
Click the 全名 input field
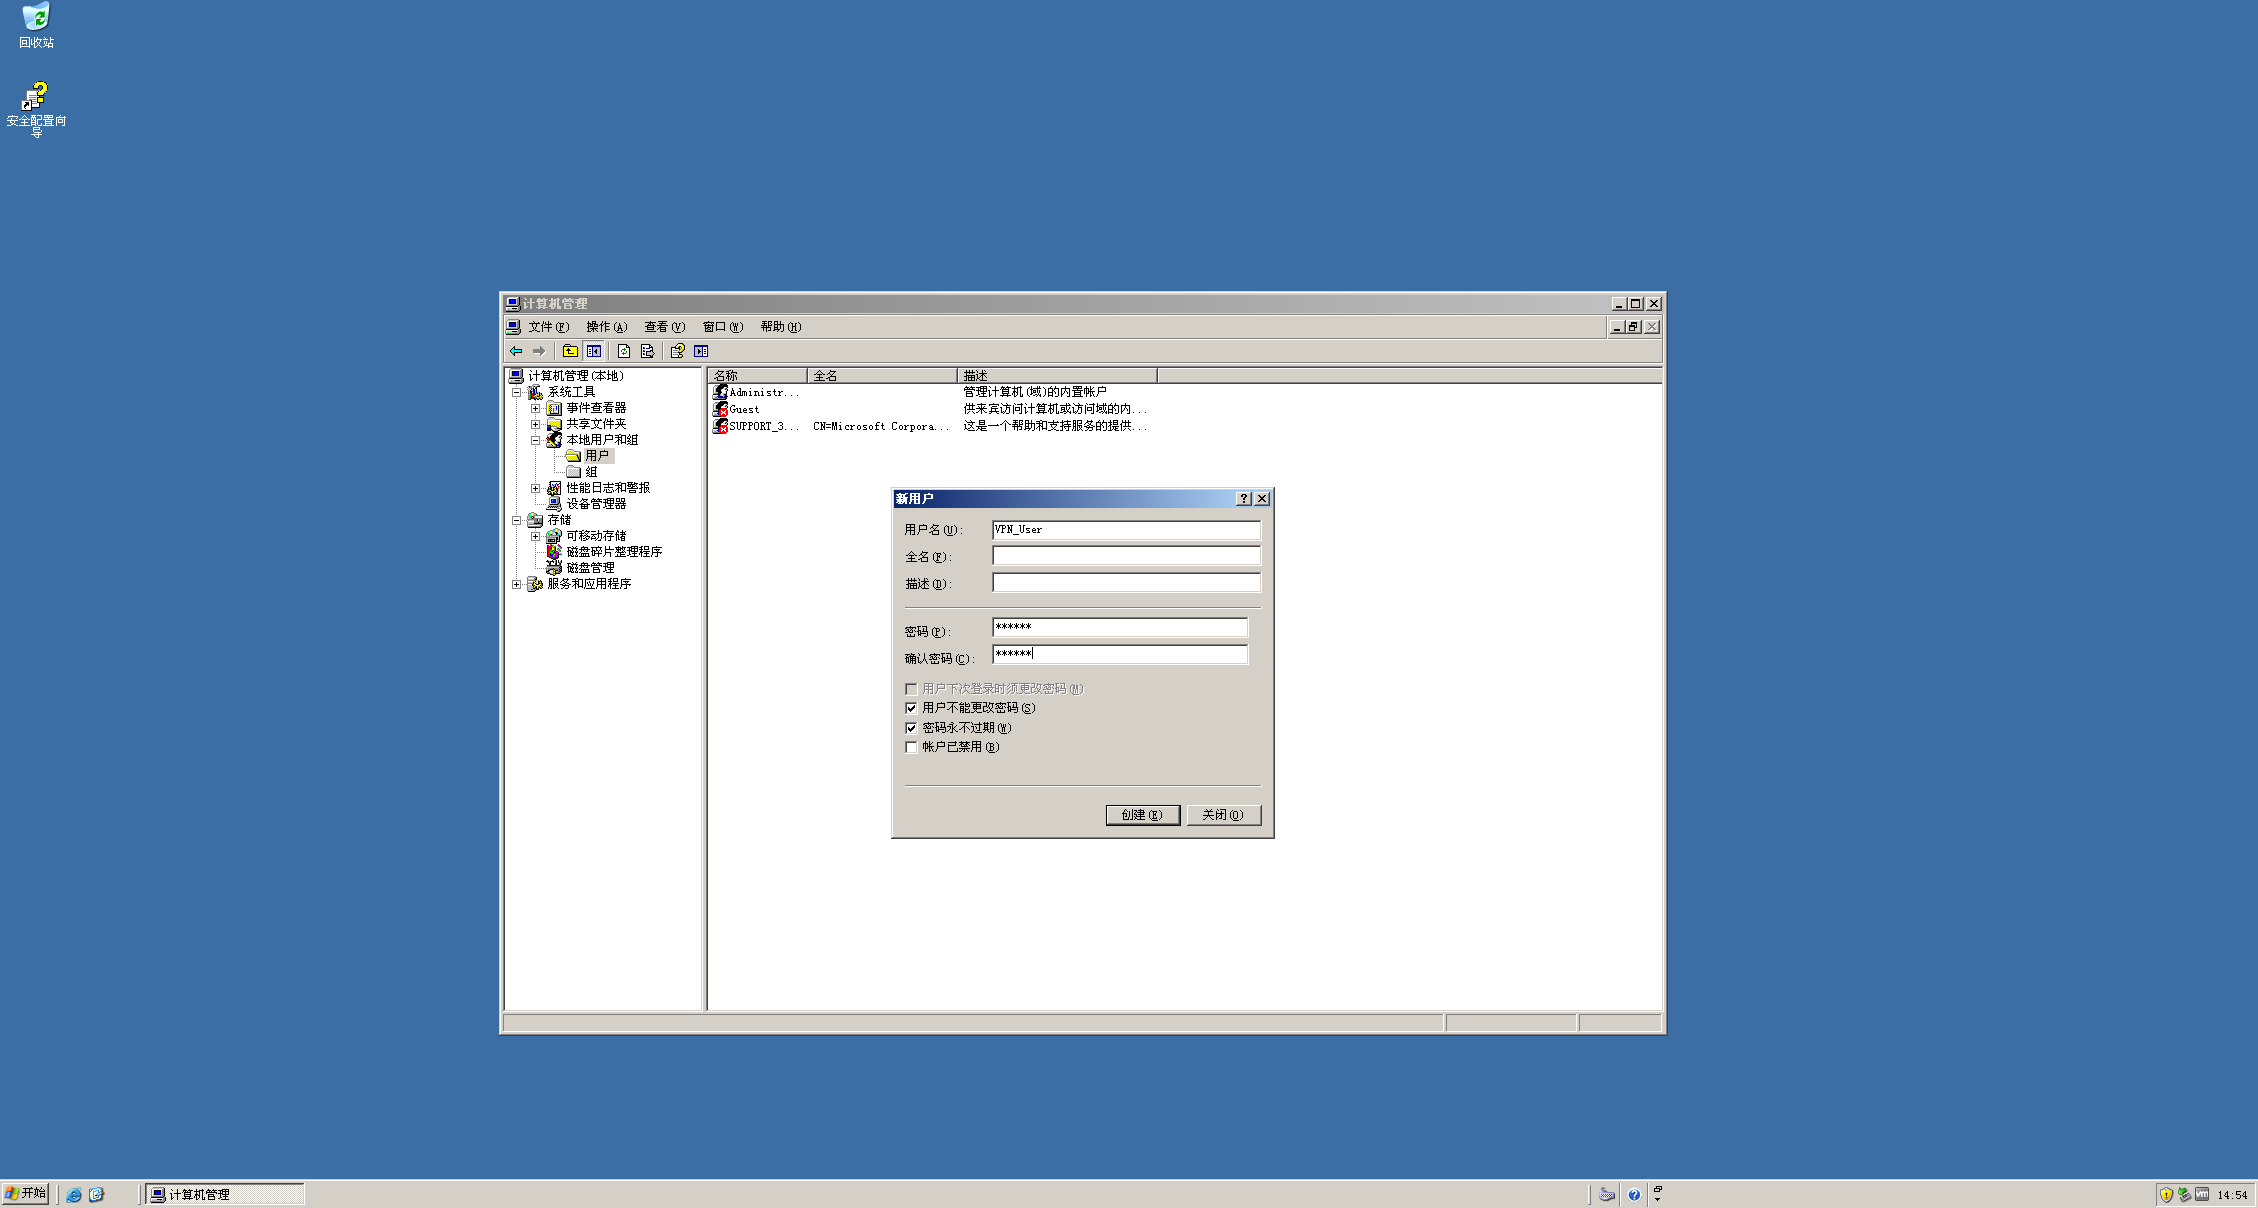[1126, 556]
